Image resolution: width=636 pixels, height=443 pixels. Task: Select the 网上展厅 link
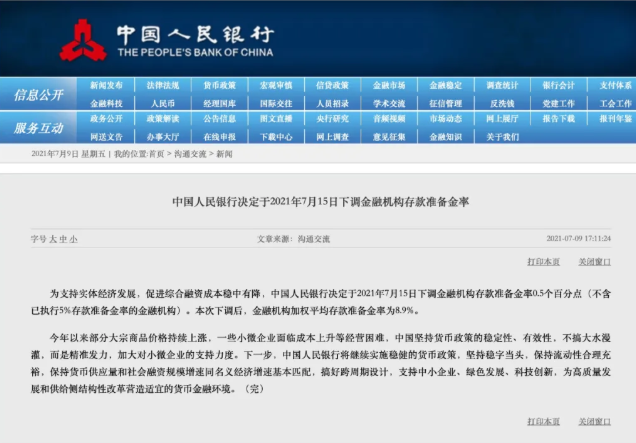(x=502, y=119)
